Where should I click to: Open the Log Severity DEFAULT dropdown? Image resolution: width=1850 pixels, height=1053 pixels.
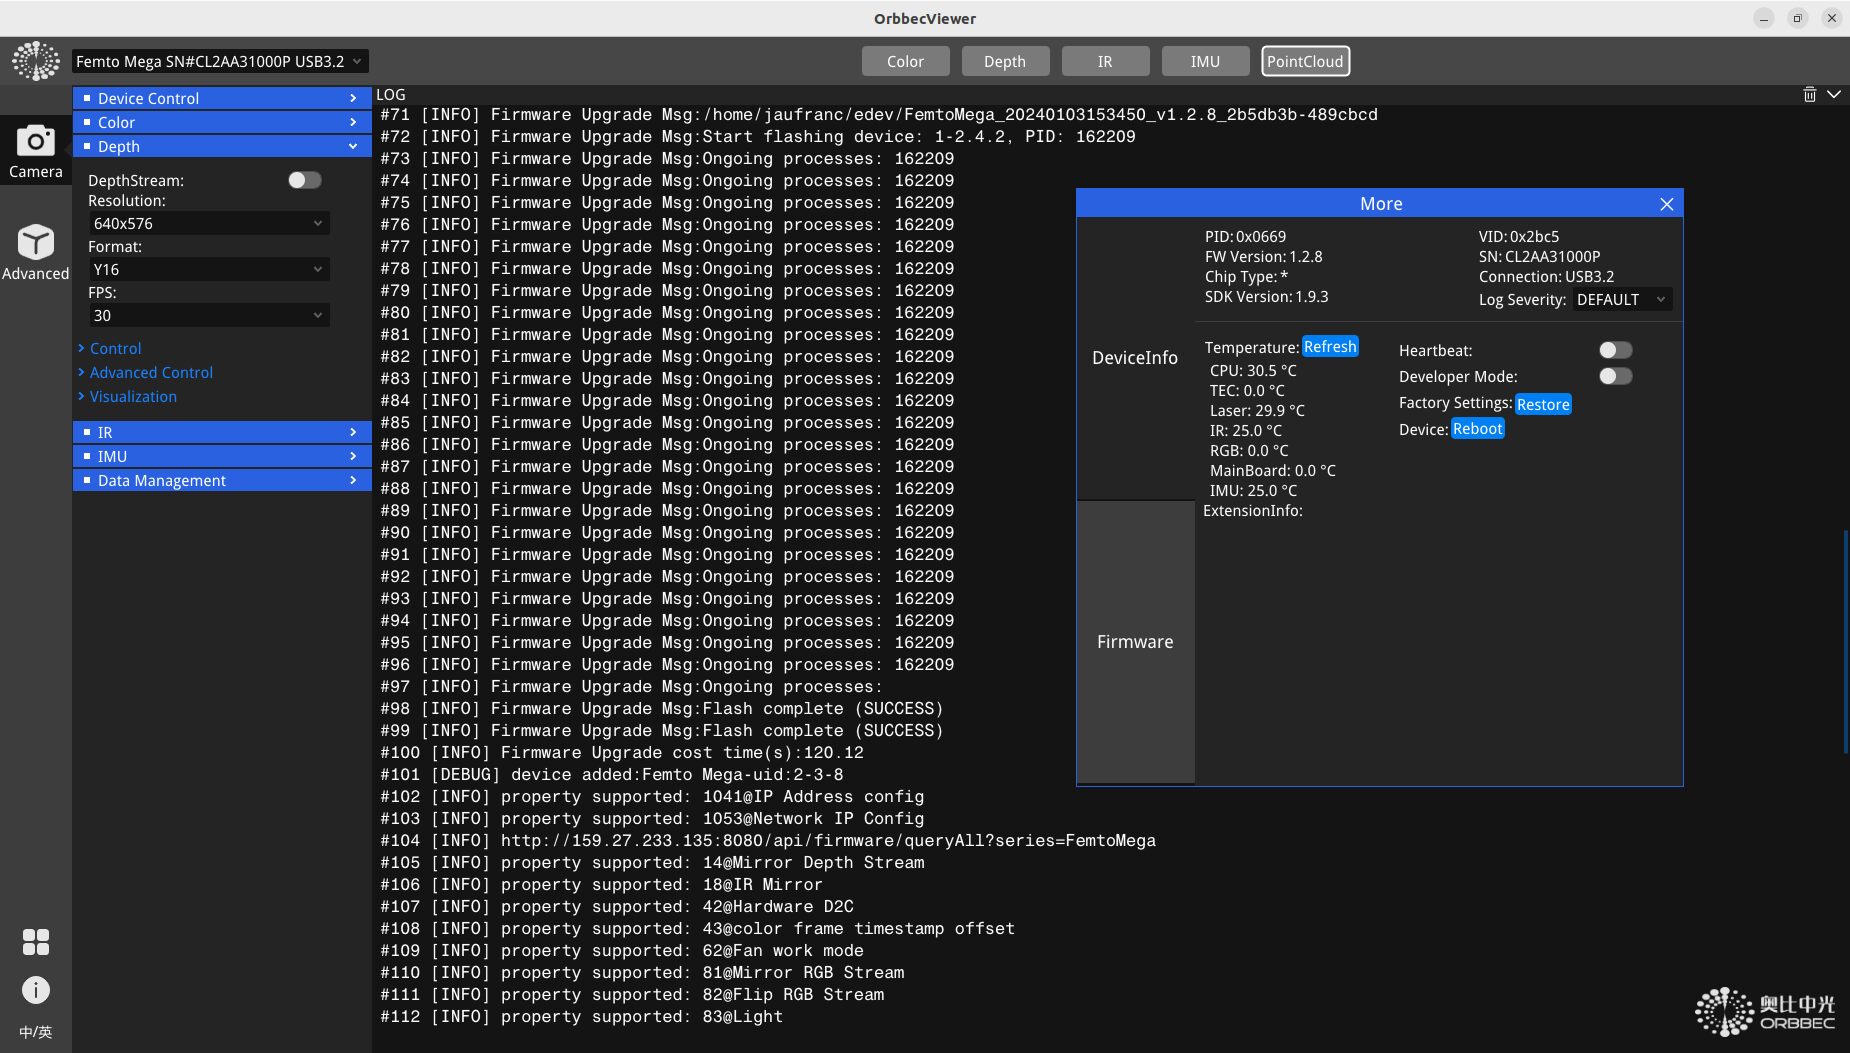tap(1621, 300)
